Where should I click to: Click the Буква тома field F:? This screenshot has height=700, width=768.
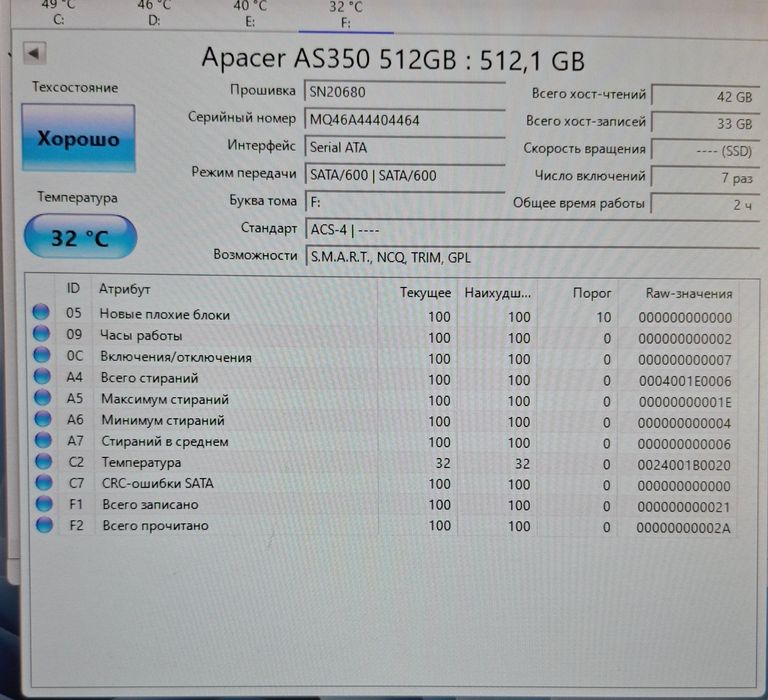point(405,202)
